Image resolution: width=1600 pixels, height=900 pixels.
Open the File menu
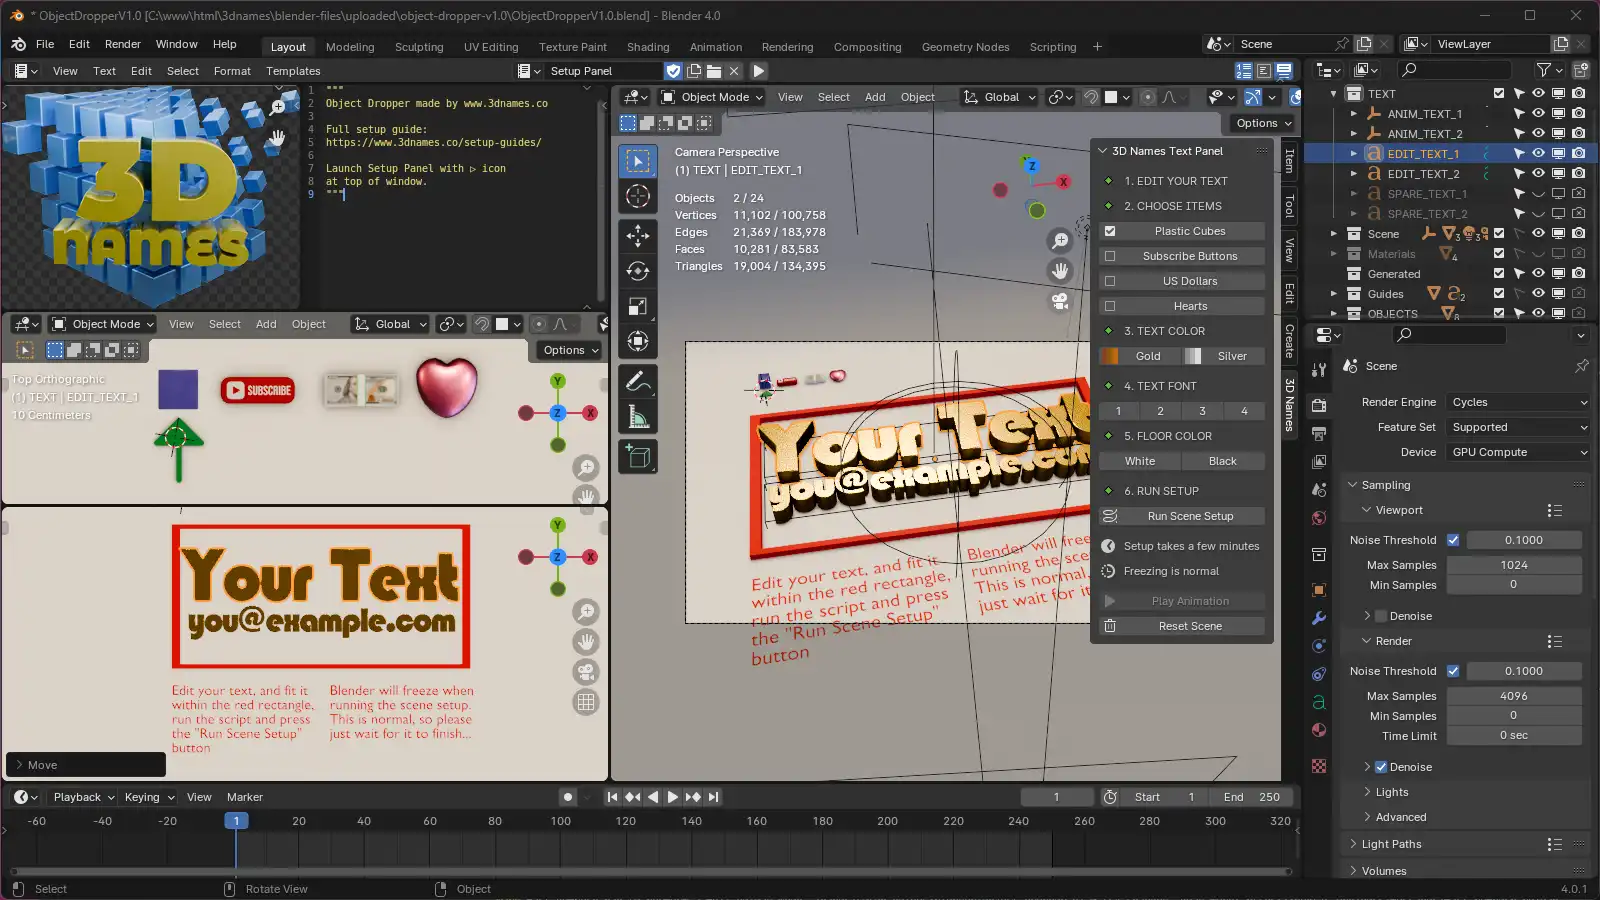click(45, 44)
